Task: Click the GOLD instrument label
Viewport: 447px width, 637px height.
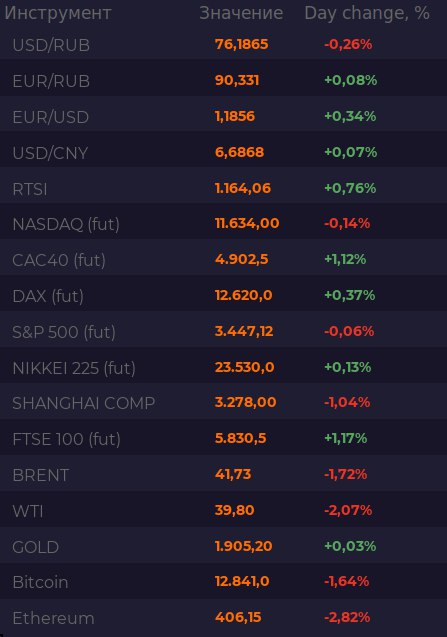Action: click(x=36, y=547)
